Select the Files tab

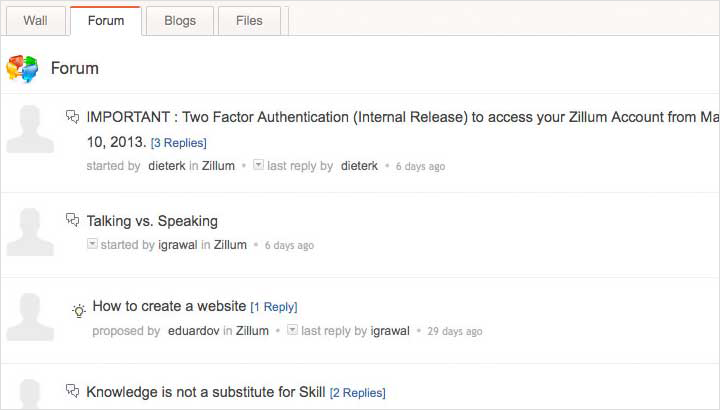click(249, 20)
